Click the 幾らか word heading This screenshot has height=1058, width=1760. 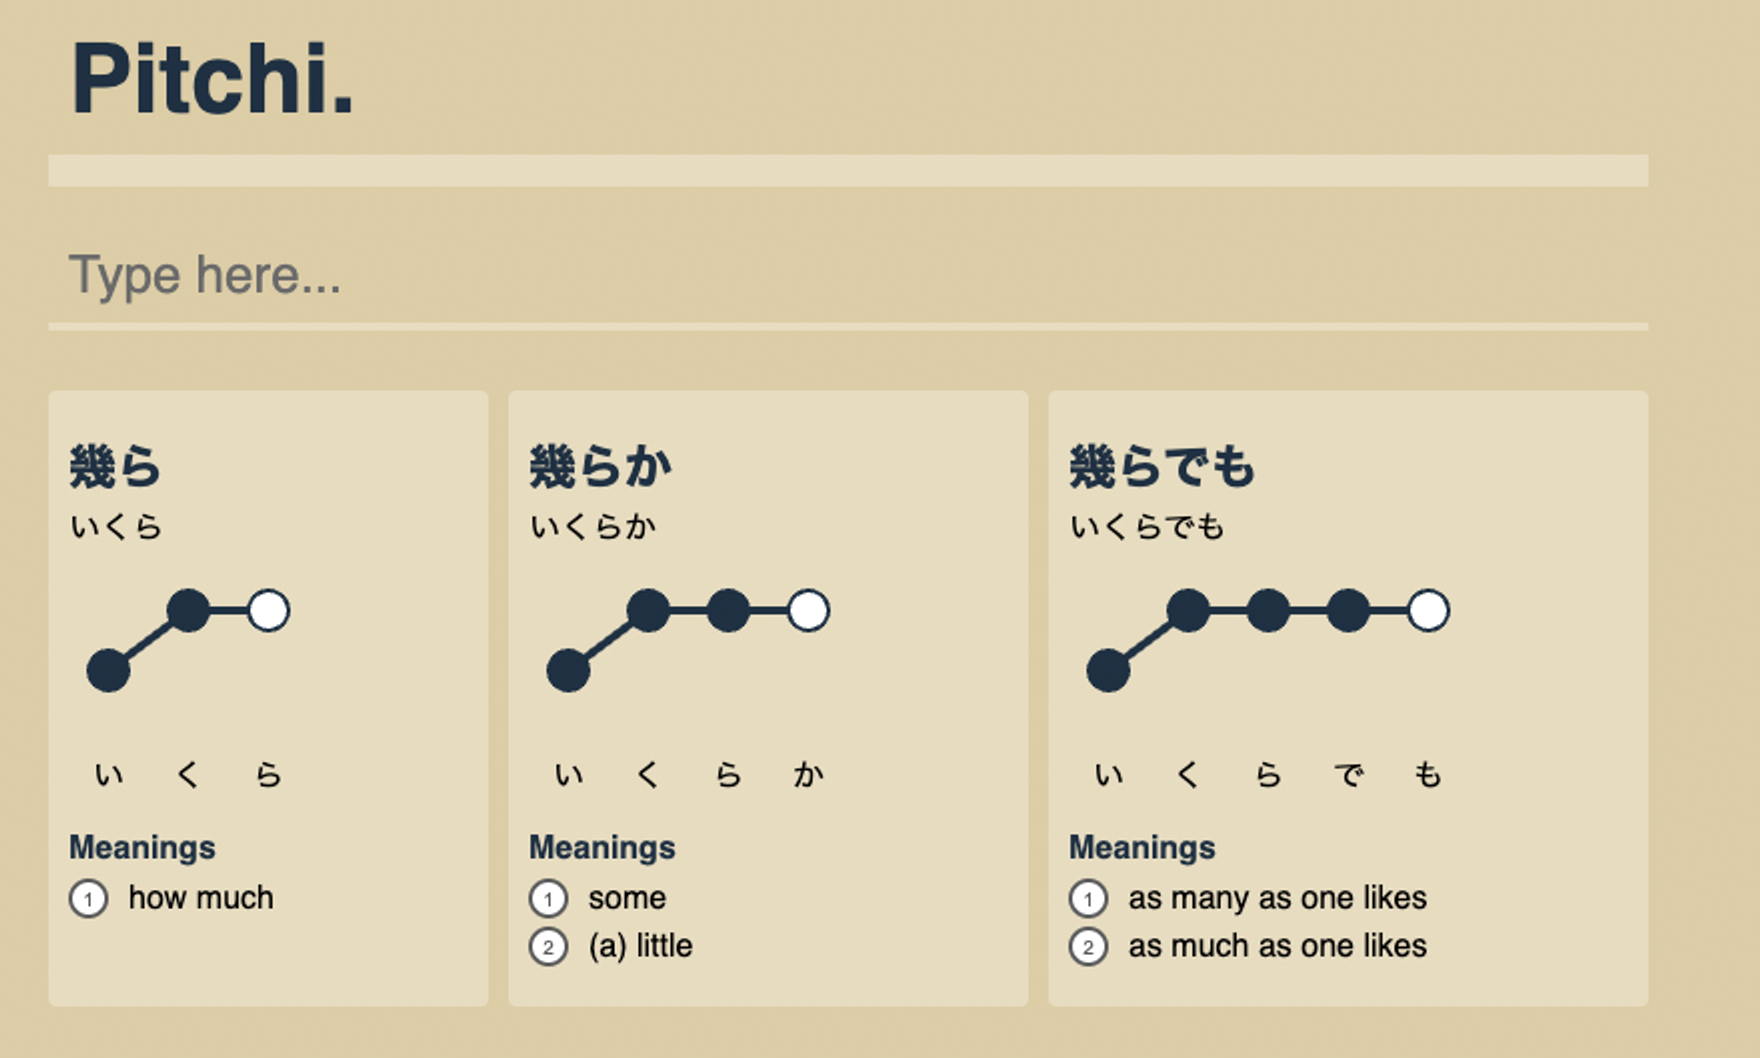point(600,467)
